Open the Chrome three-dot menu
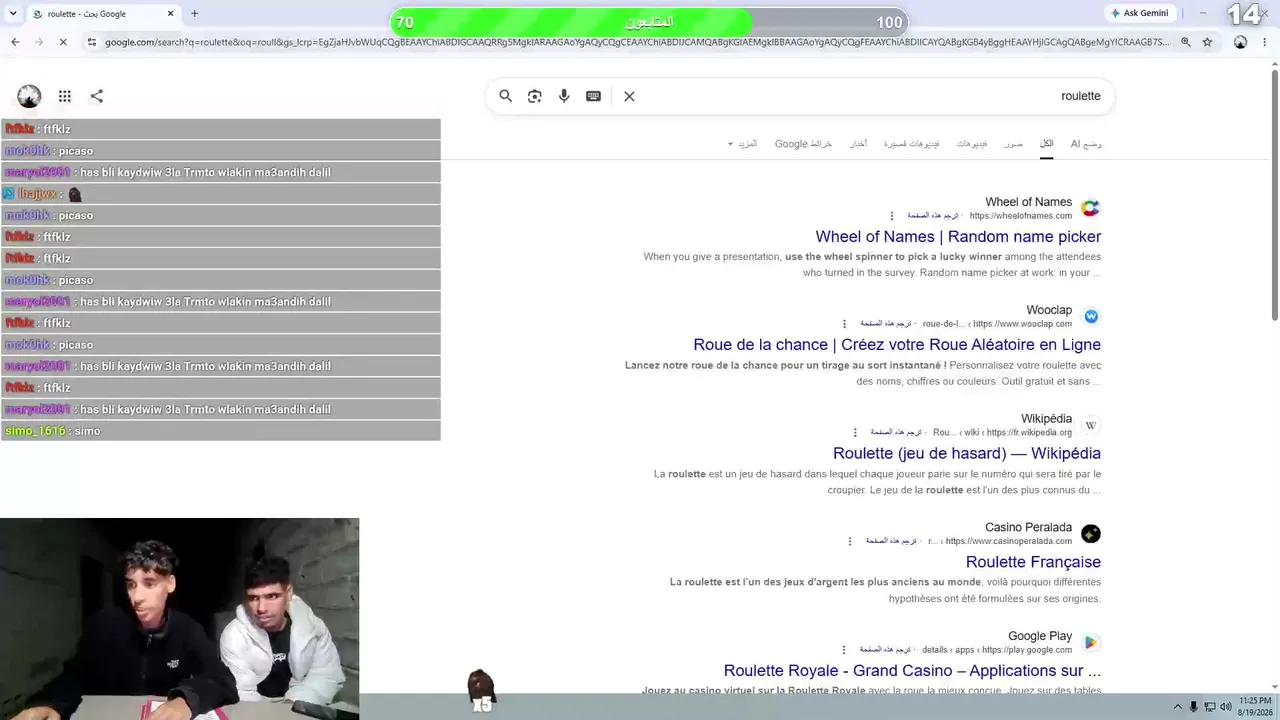Image resolution: width=1280 pixels, height=720 pixels. pos(1263,42)
